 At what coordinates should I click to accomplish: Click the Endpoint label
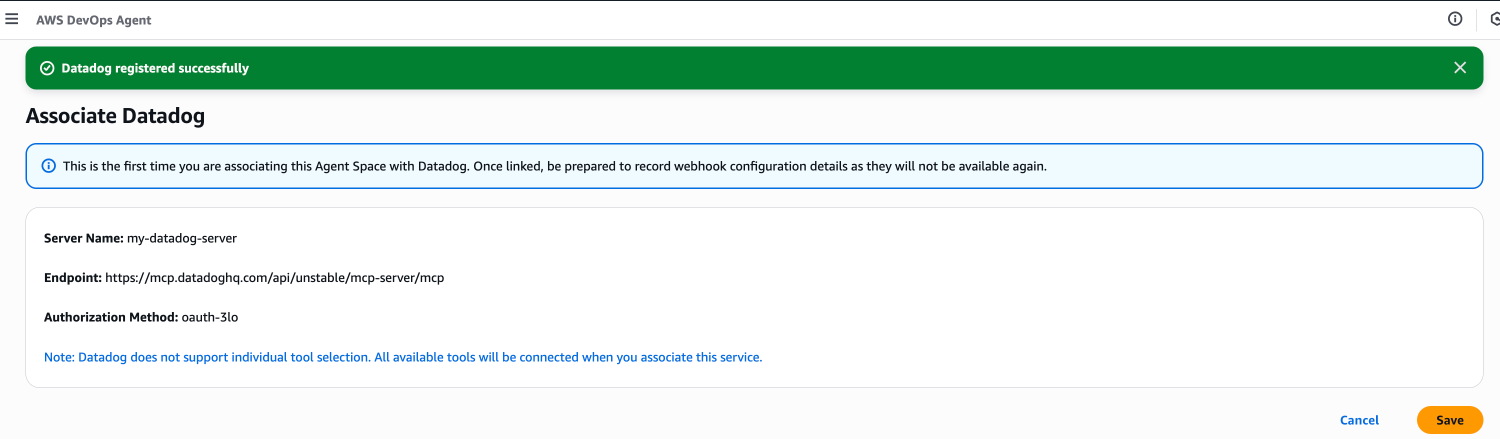click(72, 278)
